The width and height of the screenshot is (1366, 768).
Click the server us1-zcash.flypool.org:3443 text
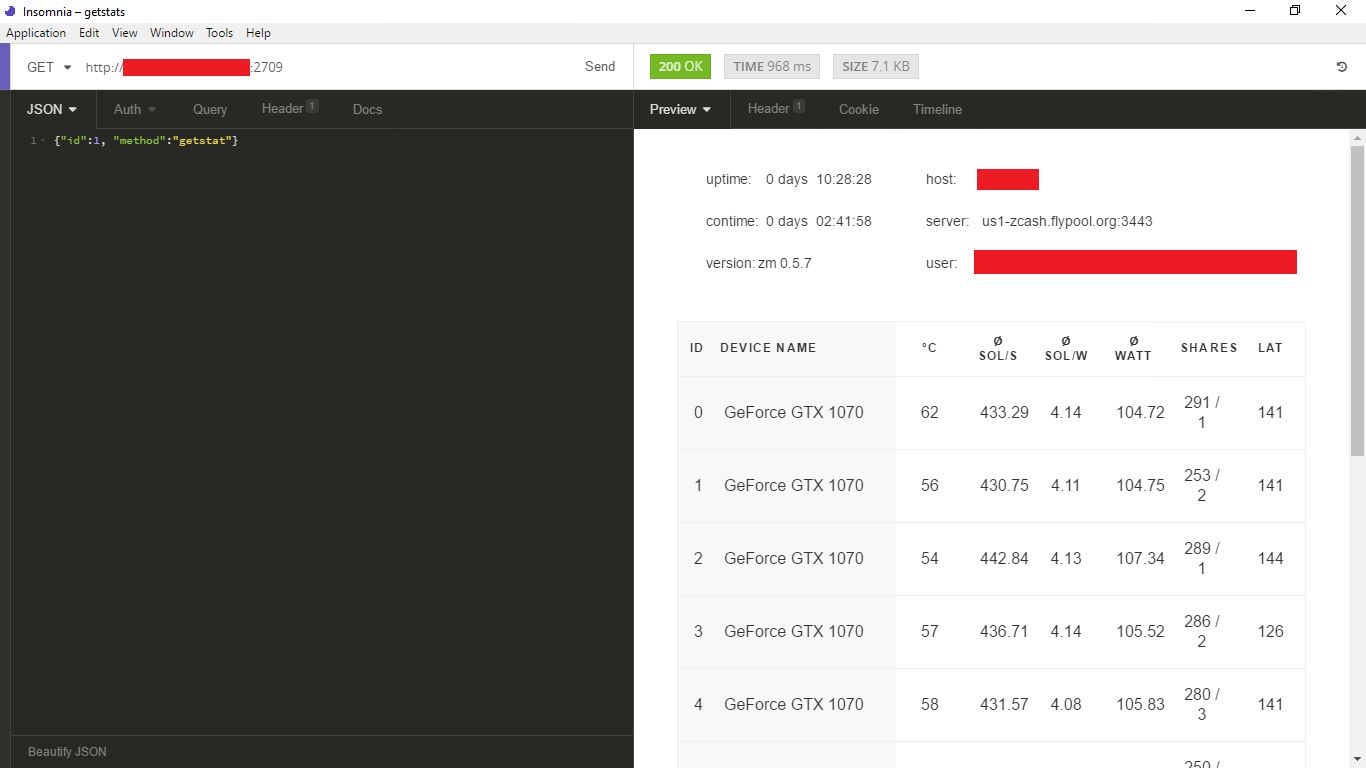click(1067, 221)
